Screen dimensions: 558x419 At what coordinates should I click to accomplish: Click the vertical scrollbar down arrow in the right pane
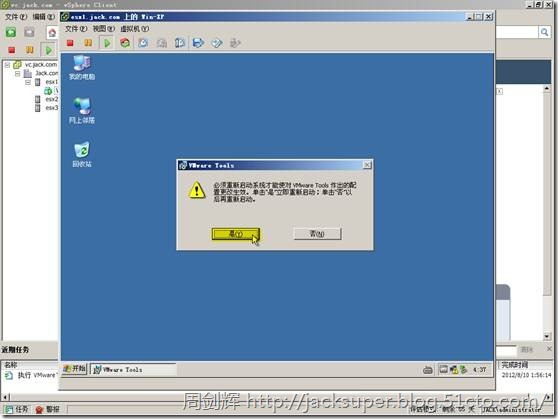[547, 336]
